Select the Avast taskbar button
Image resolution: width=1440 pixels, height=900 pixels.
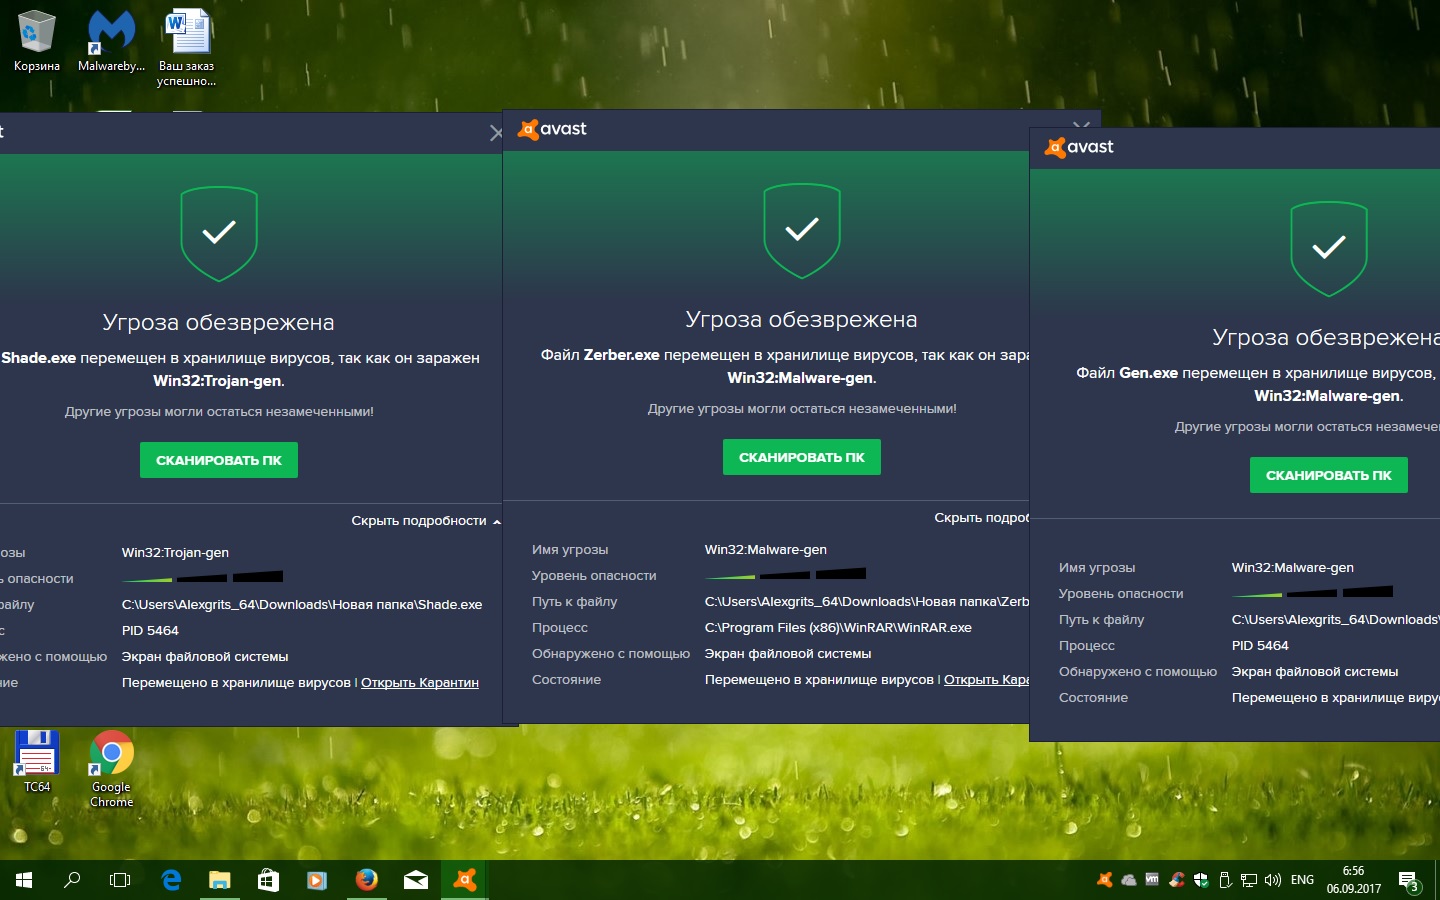(x=465, y=880)
